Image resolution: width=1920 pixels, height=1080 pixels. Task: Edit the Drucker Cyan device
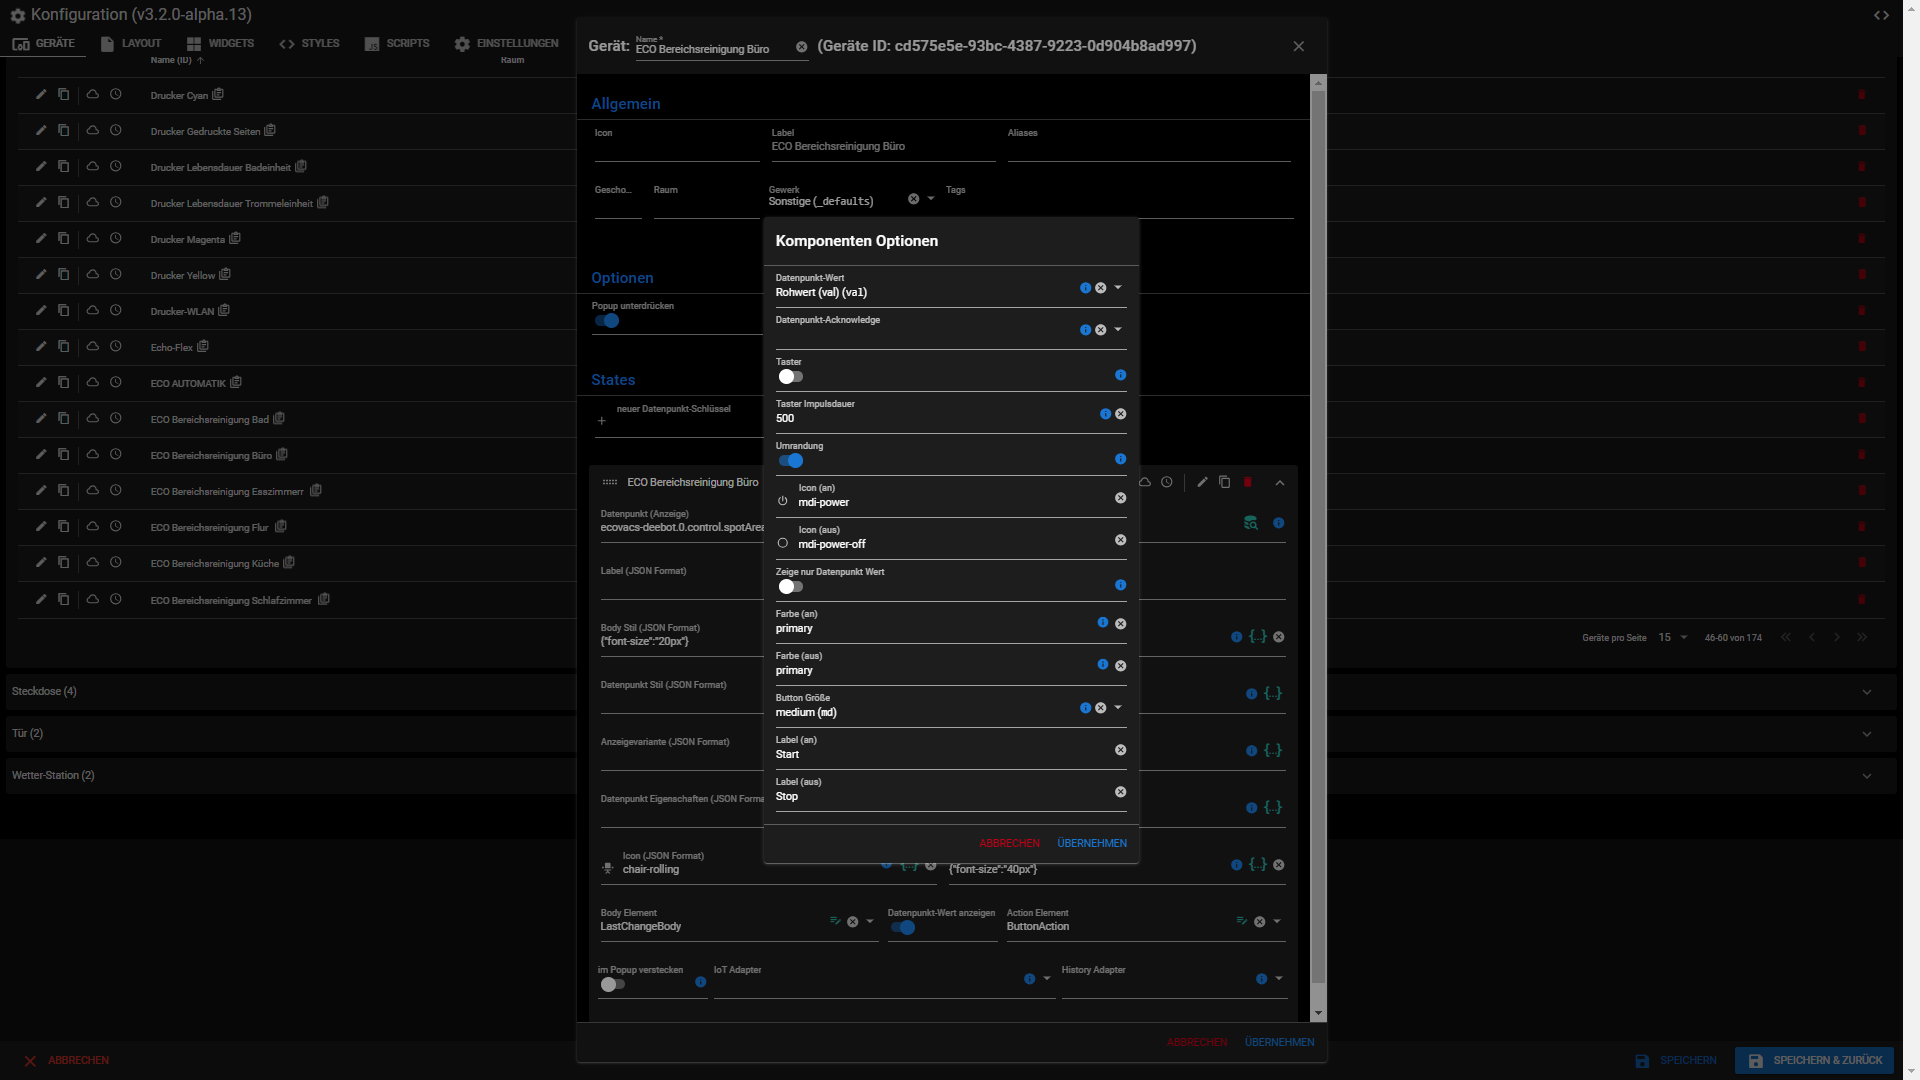click(41, 94)
